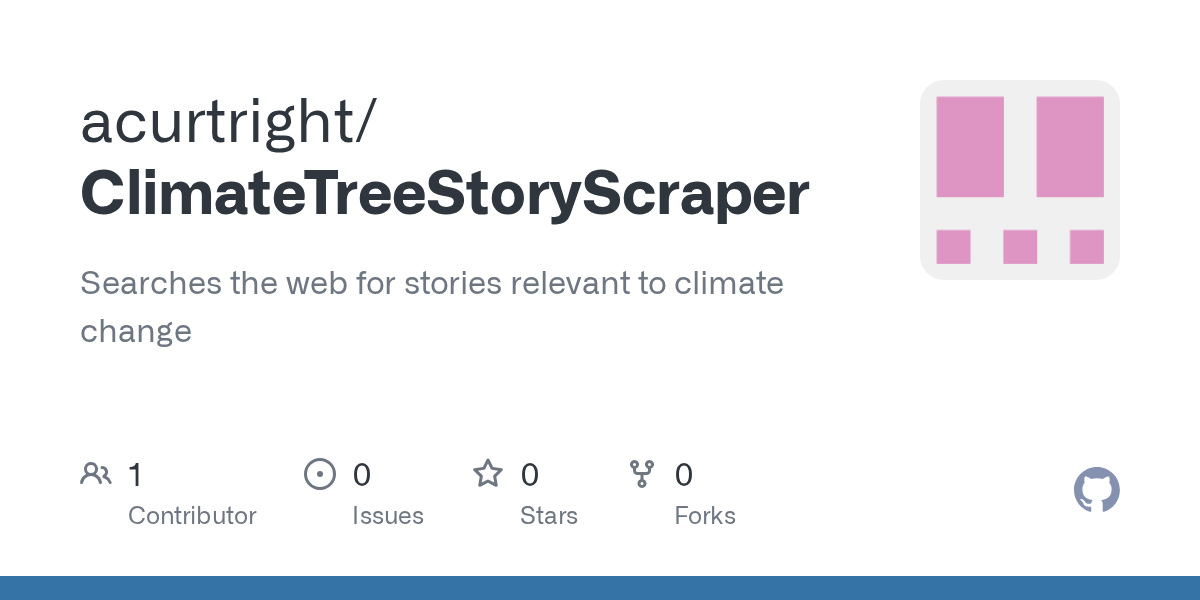
Task: Click the forks icon
Action: [x=641, y=474]
